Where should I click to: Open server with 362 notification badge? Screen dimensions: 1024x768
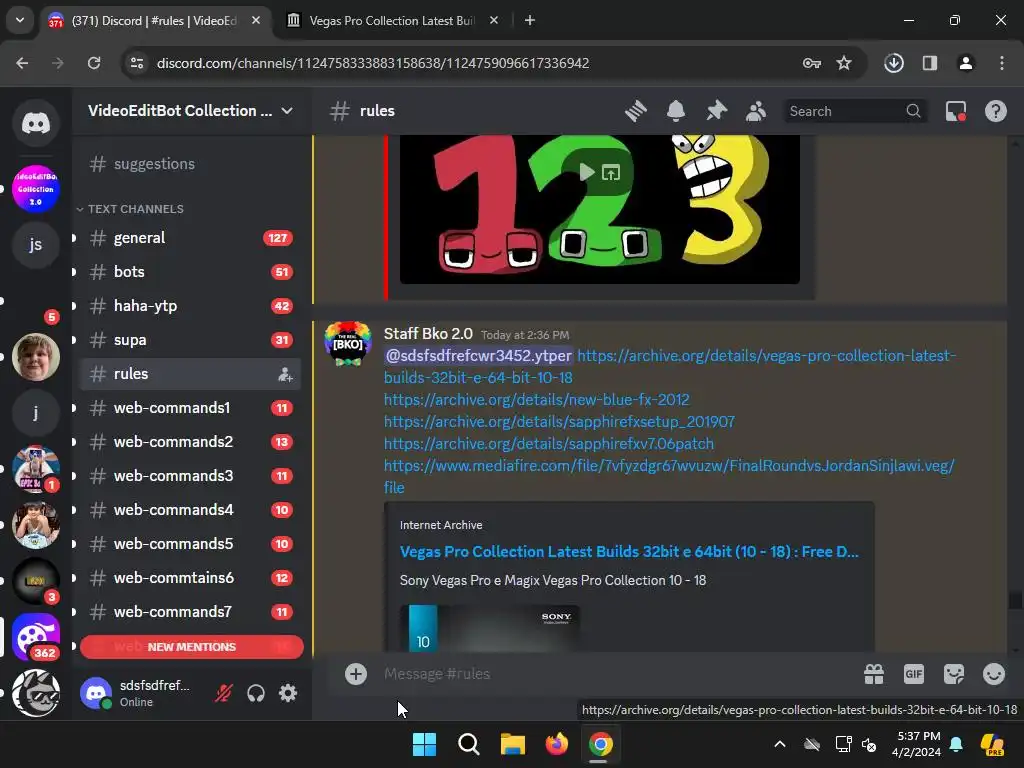(x=36, y=637)
